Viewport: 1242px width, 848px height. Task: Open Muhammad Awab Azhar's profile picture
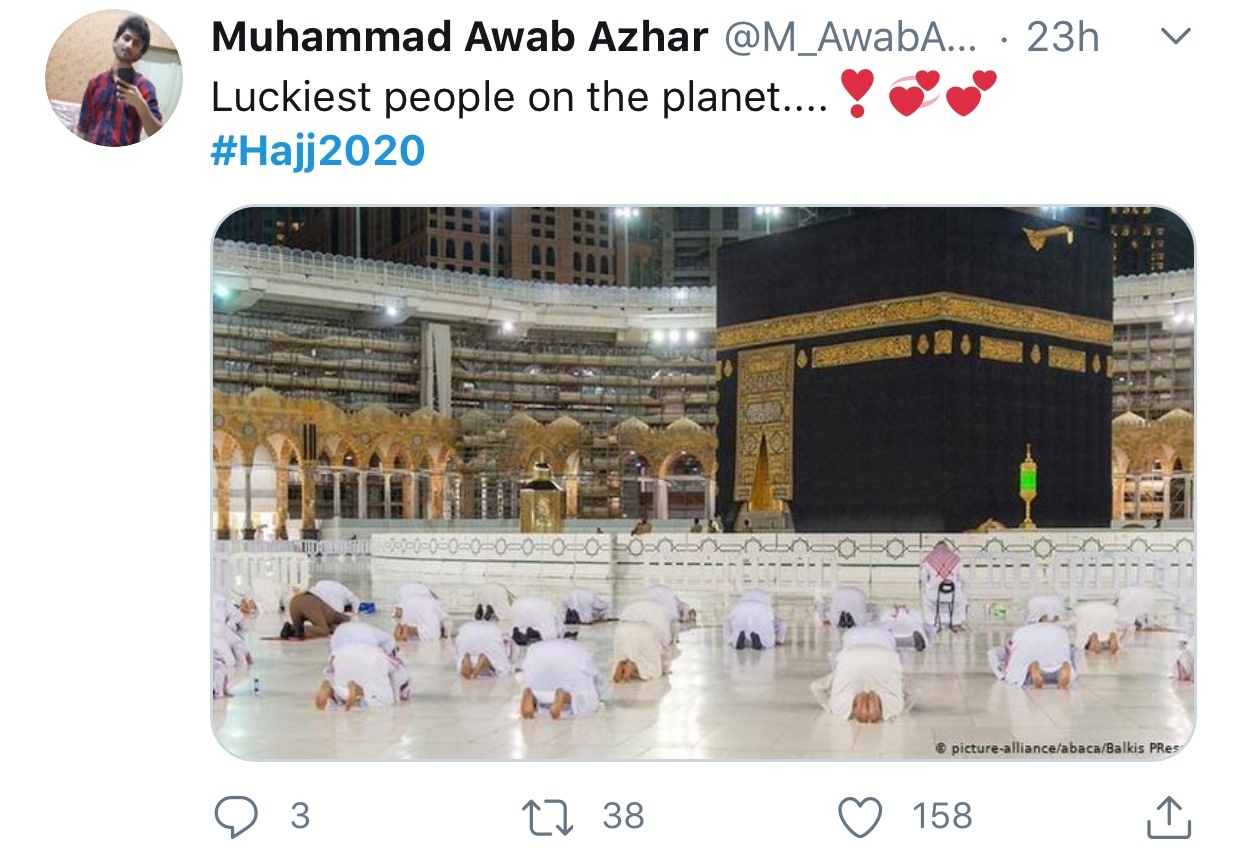[114, 78]
